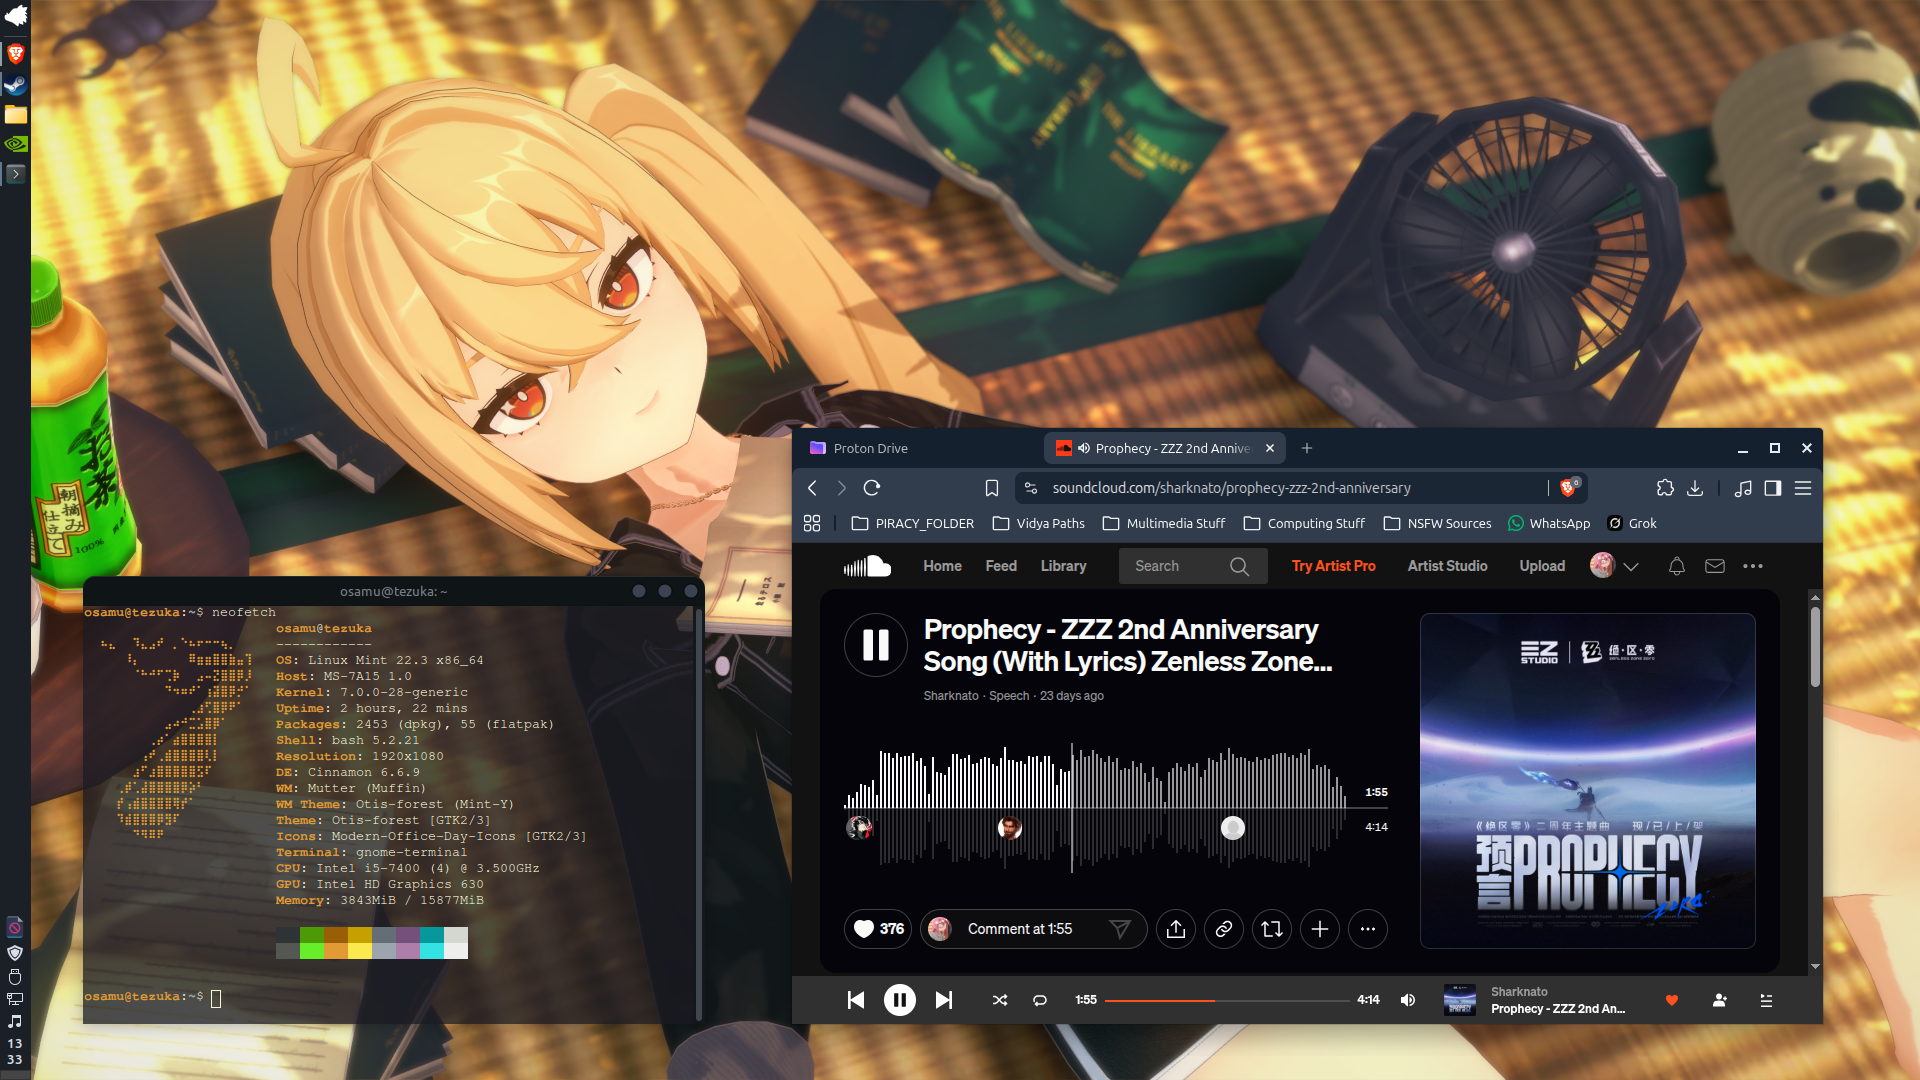
Task: Toggle repeat in the player bar
Action: (x=1040, y=1000)
